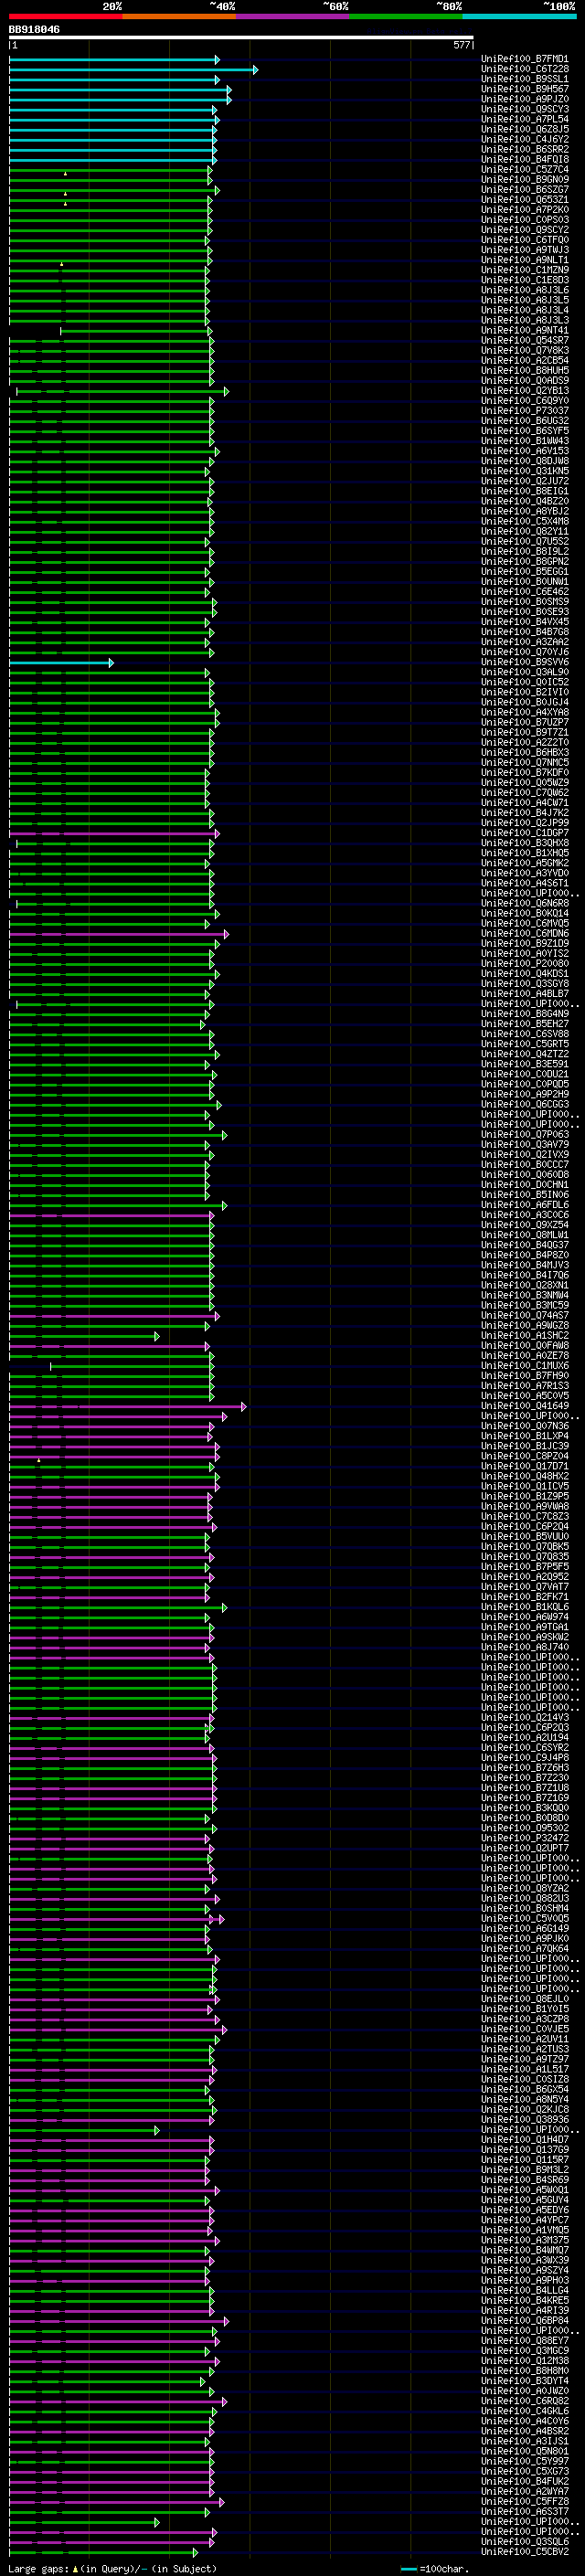
Task: Click UniRef100_B4FQ18 label
Action: [525, 159]
